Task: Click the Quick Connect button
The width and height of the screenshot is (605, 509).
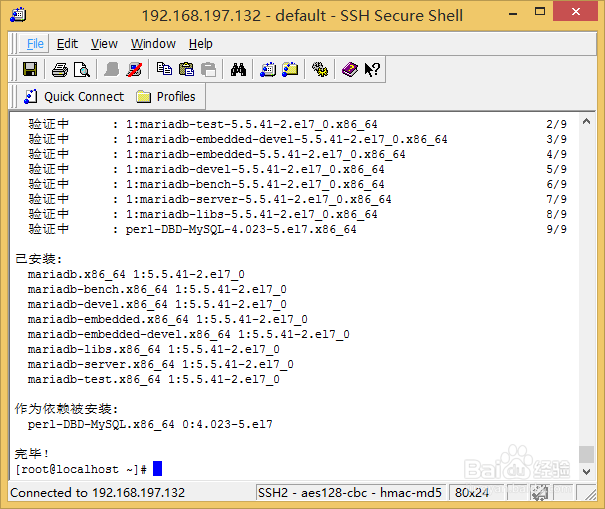Action: pos(74,96)
